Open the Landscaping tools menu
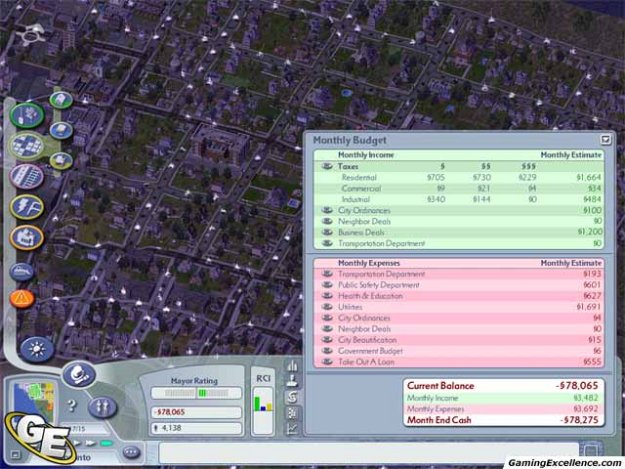This screenshot has height=469, width=625. coord(27,116)
